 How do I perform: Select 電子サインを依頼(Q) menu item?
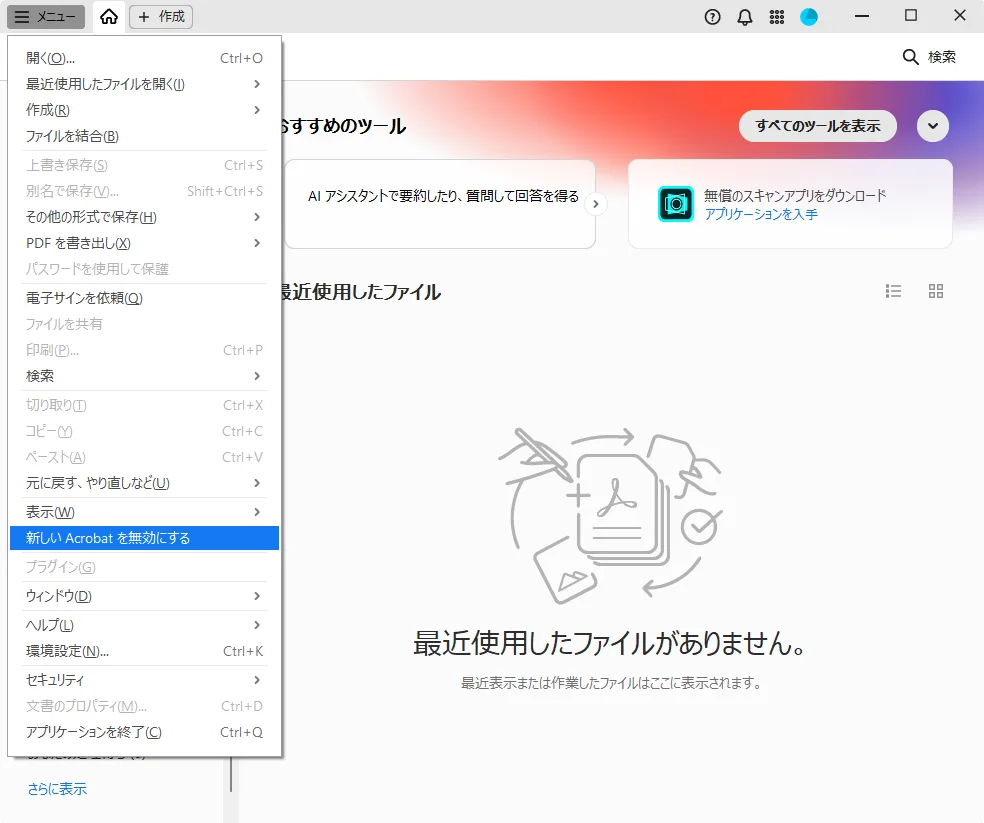144,298
